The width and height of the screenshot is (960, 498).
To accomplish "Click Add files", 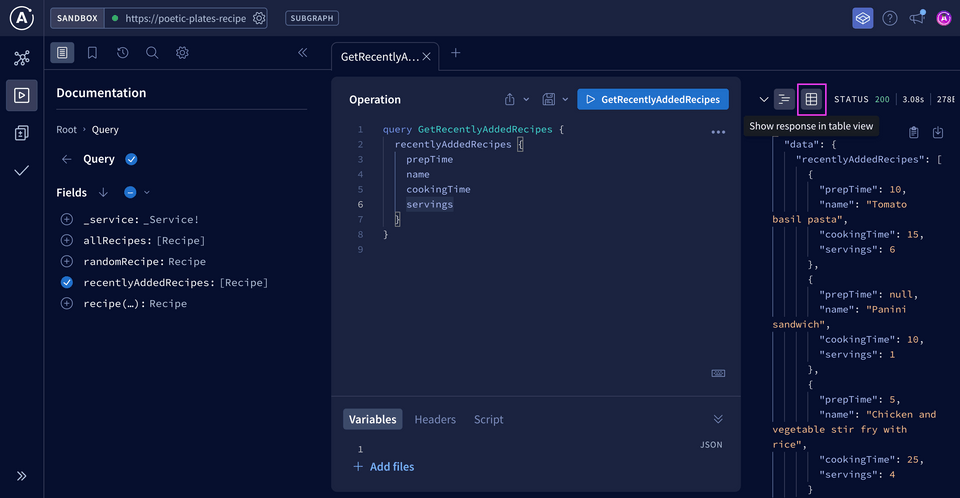I will click(x=384, y=467).
